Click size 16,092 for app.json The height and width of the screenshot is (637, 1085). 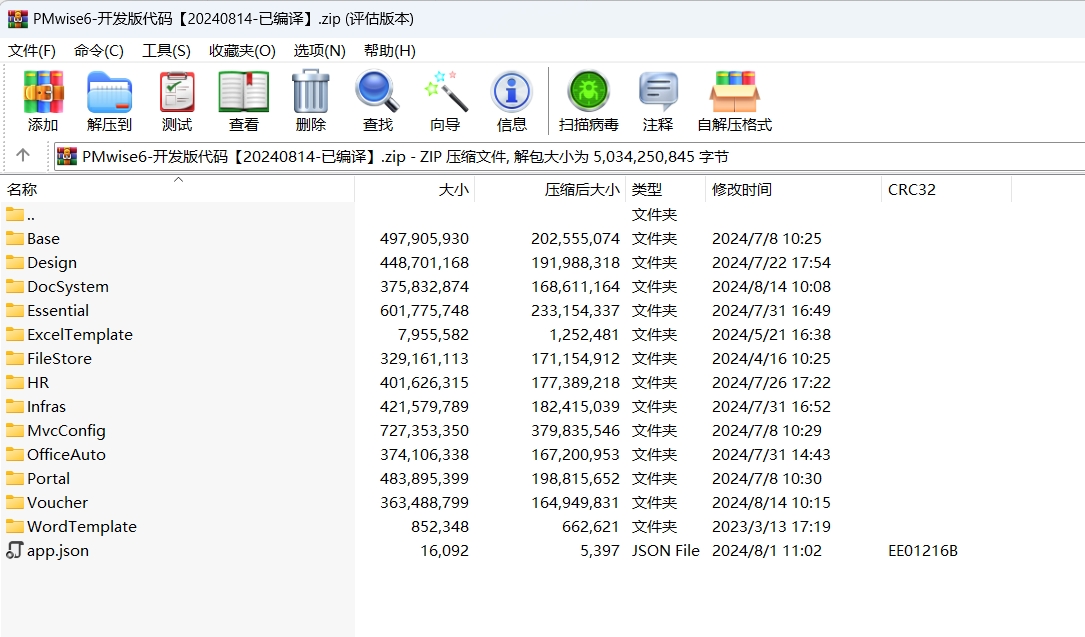point(444,551)
